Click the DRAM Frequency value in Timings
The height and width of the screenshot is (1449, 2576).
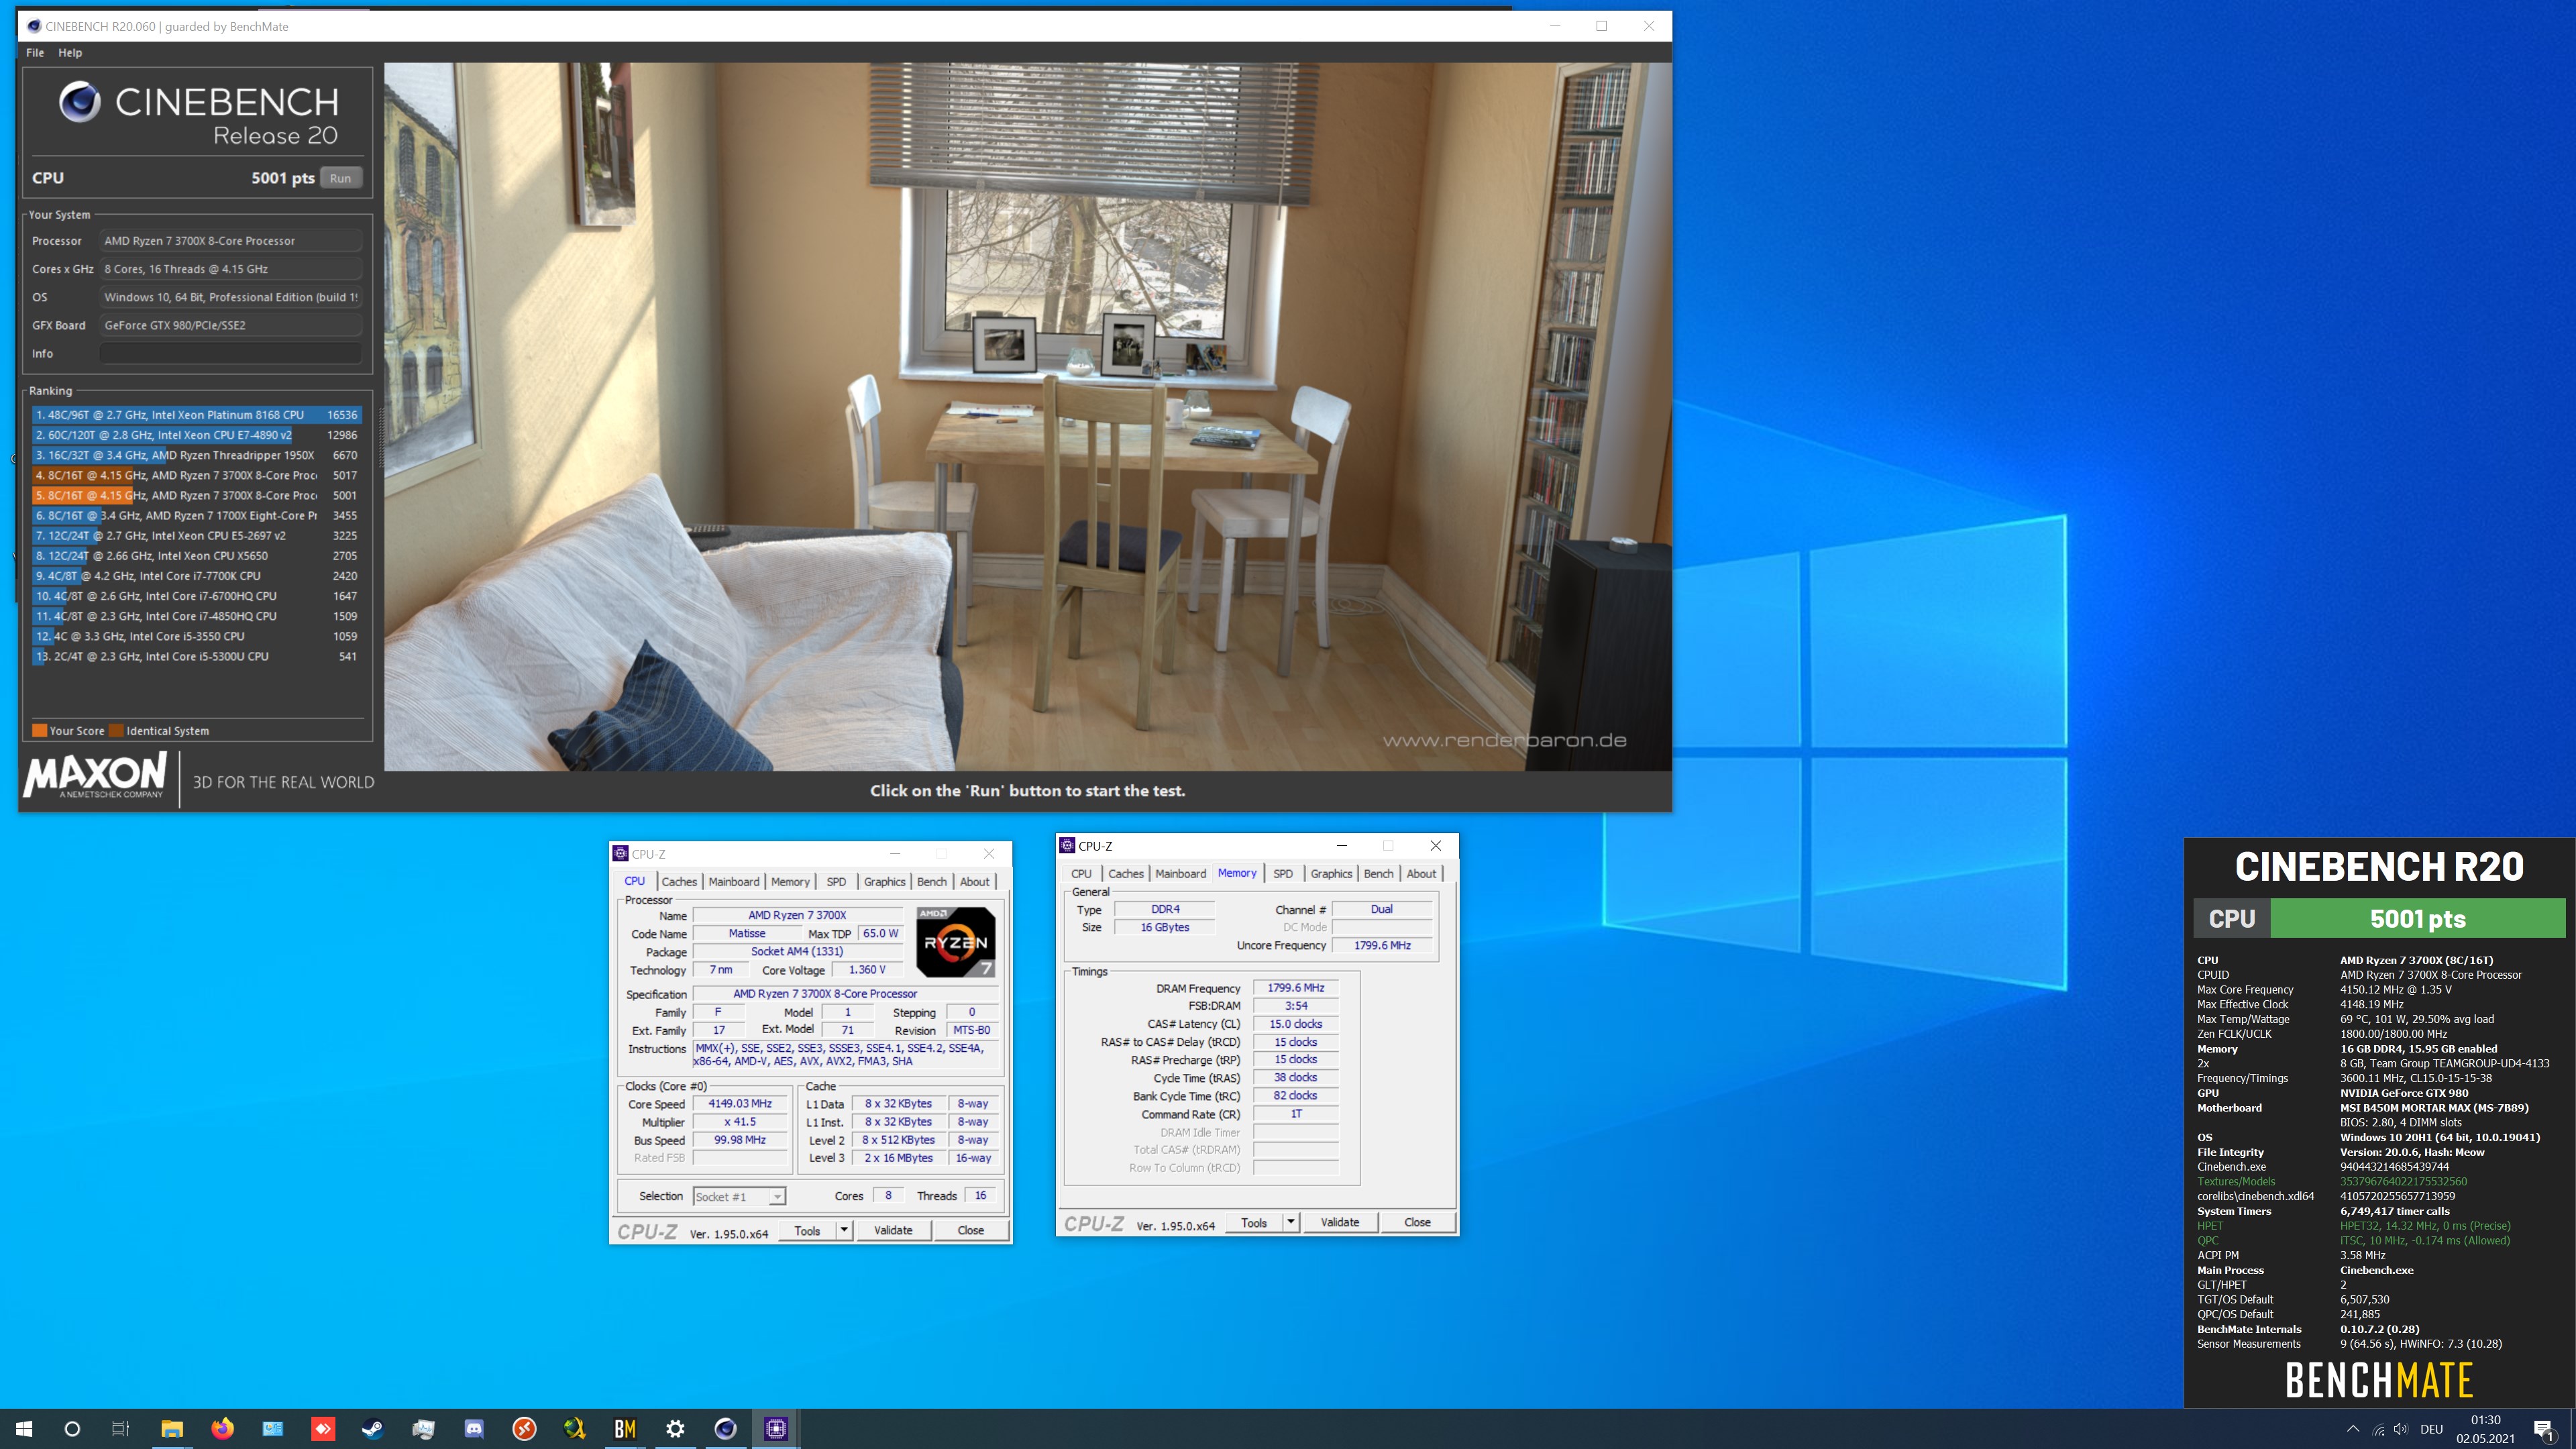(x=1295, y=987)
